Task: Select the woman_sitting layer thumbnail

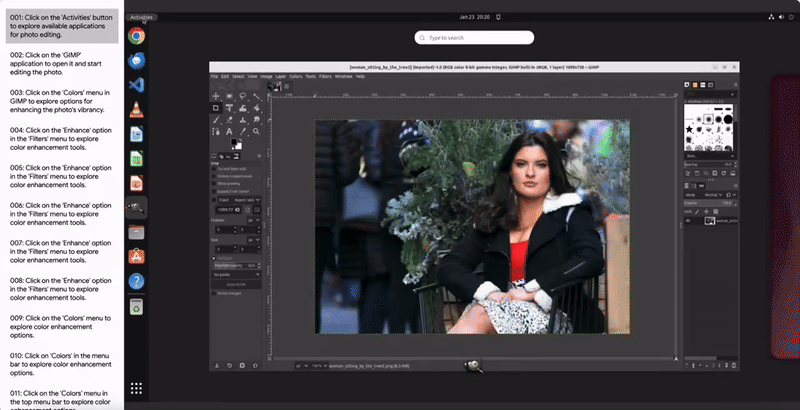Action: 709,221
